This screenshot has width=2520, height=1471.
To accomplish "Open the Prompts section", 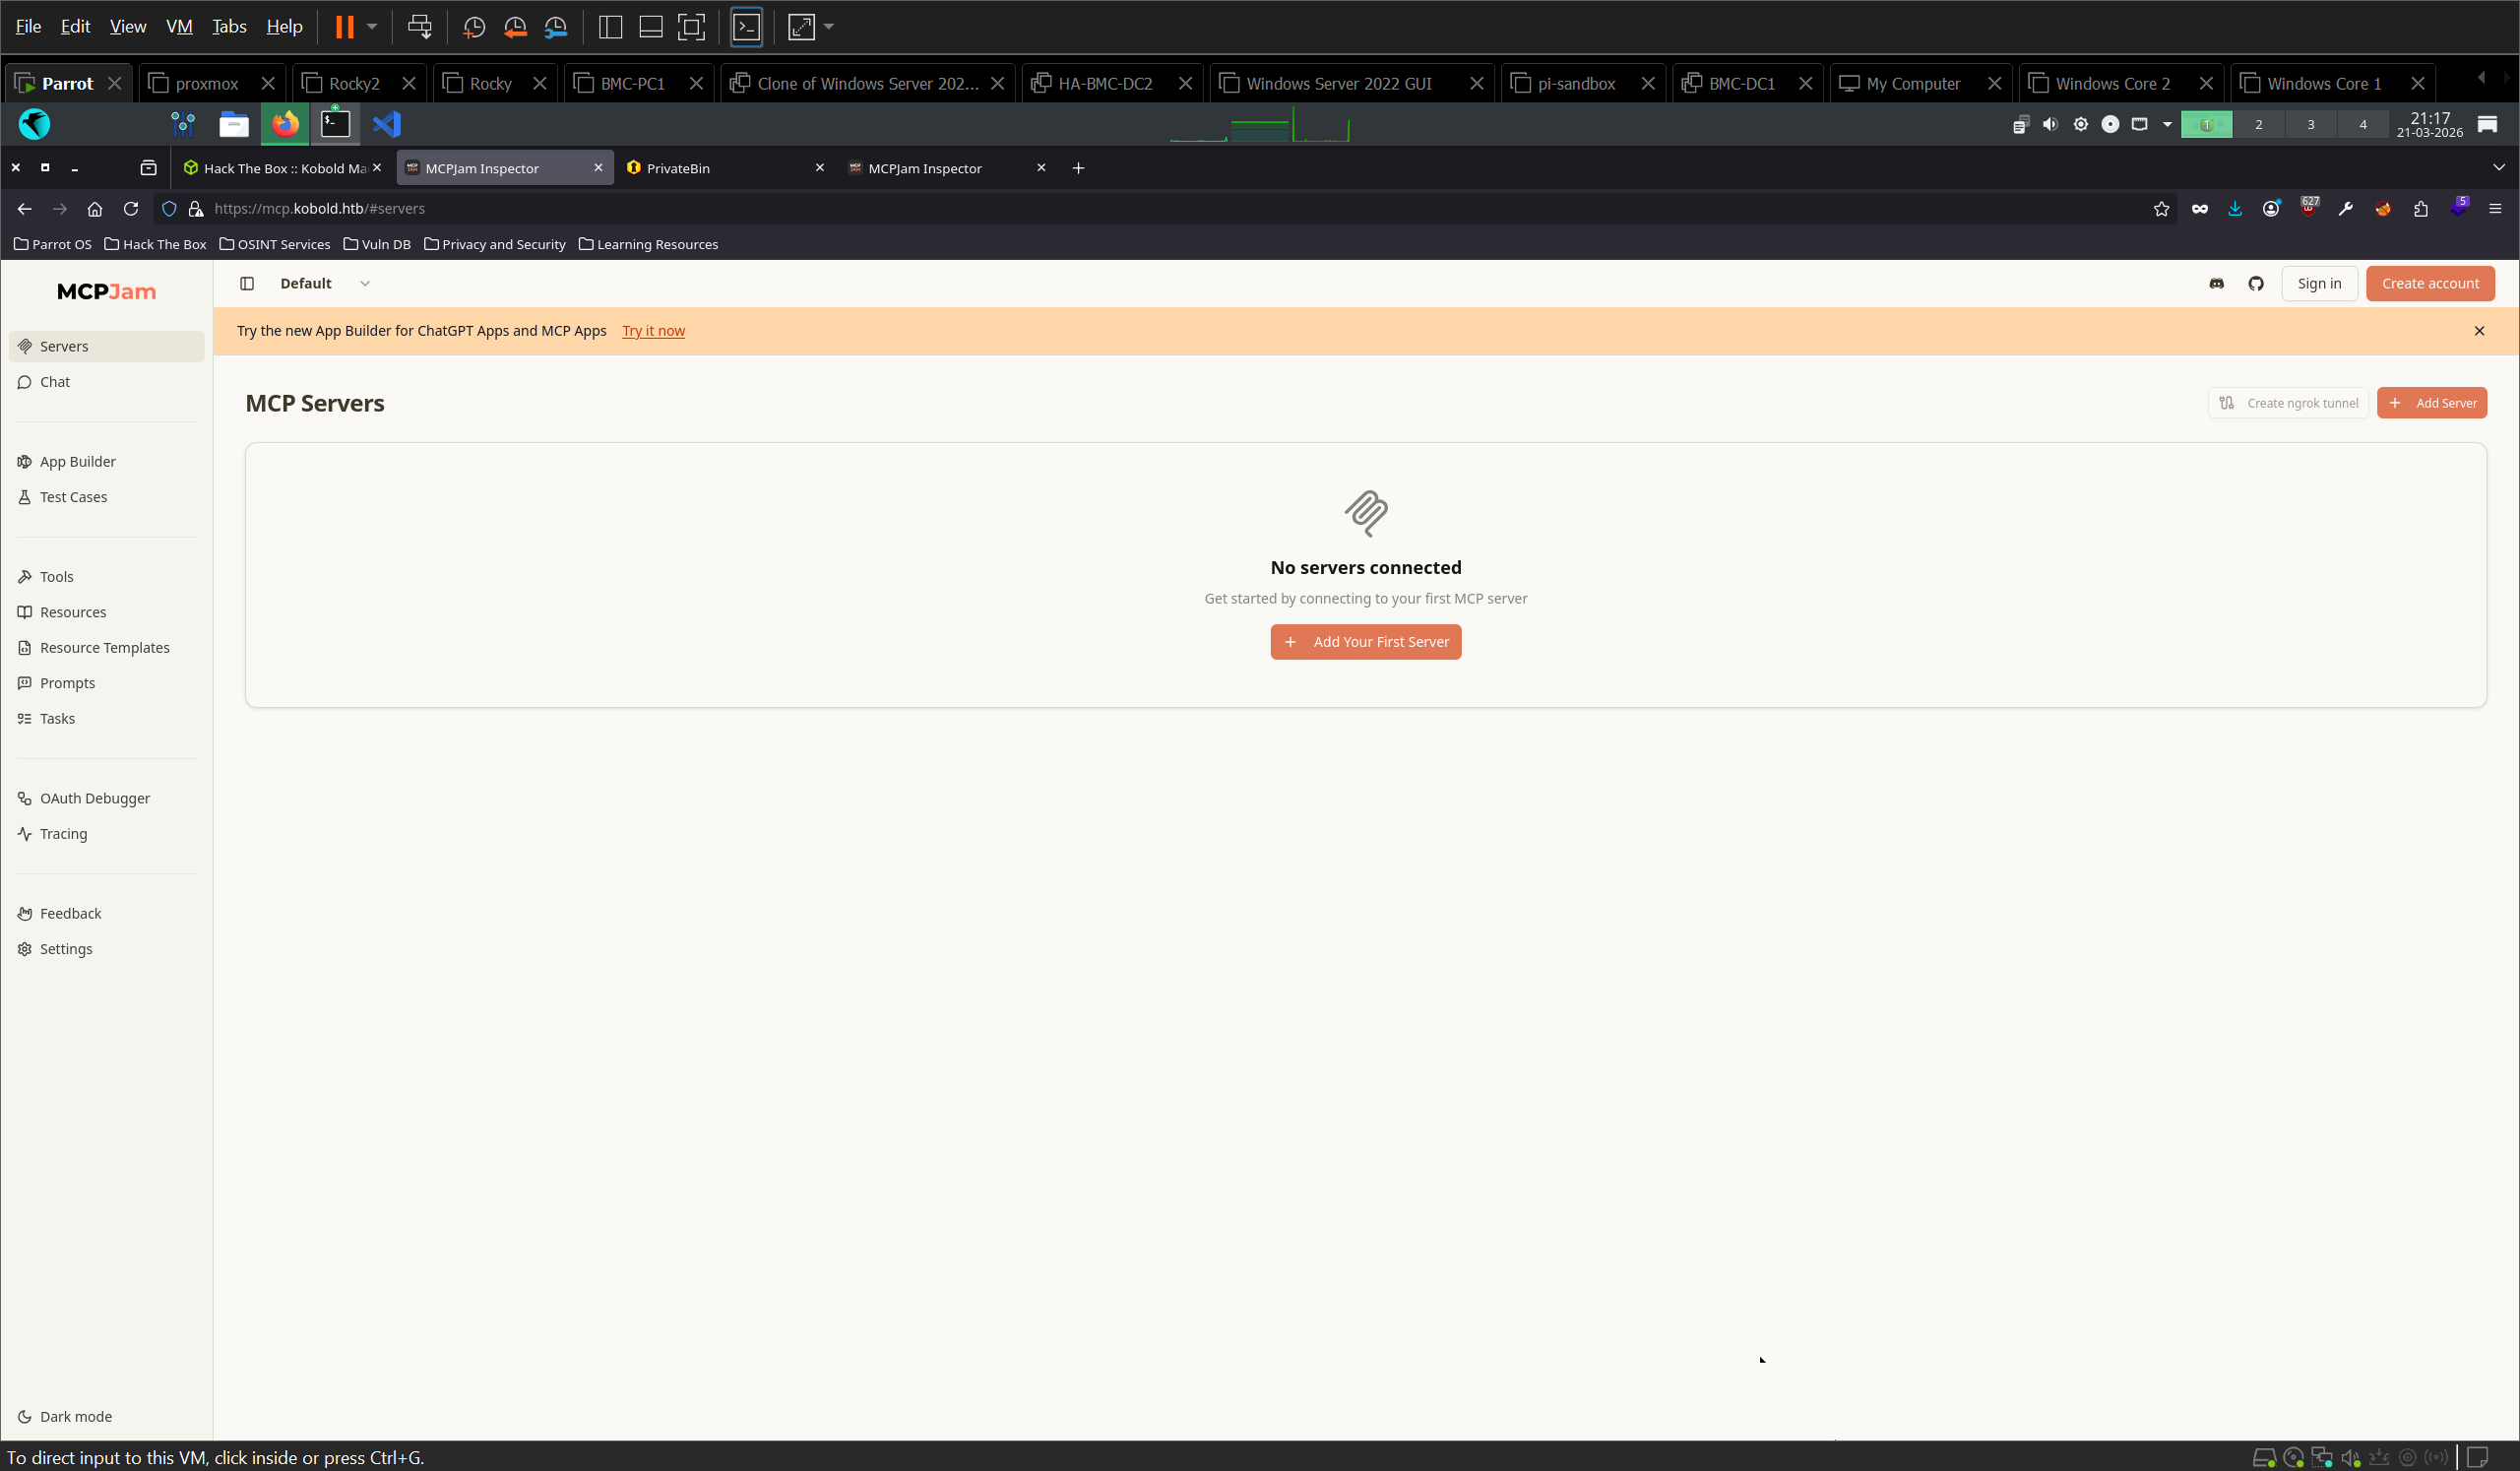I will click(x=106, y=683).
